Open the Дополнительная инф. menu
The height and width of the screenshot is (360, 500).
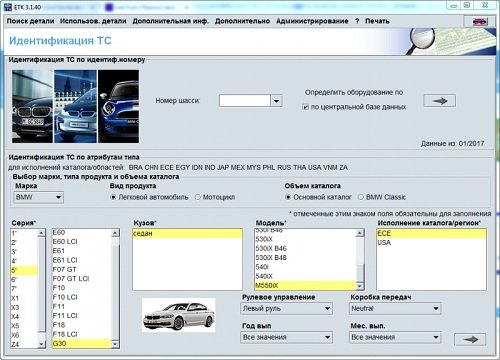pos(170,21)
